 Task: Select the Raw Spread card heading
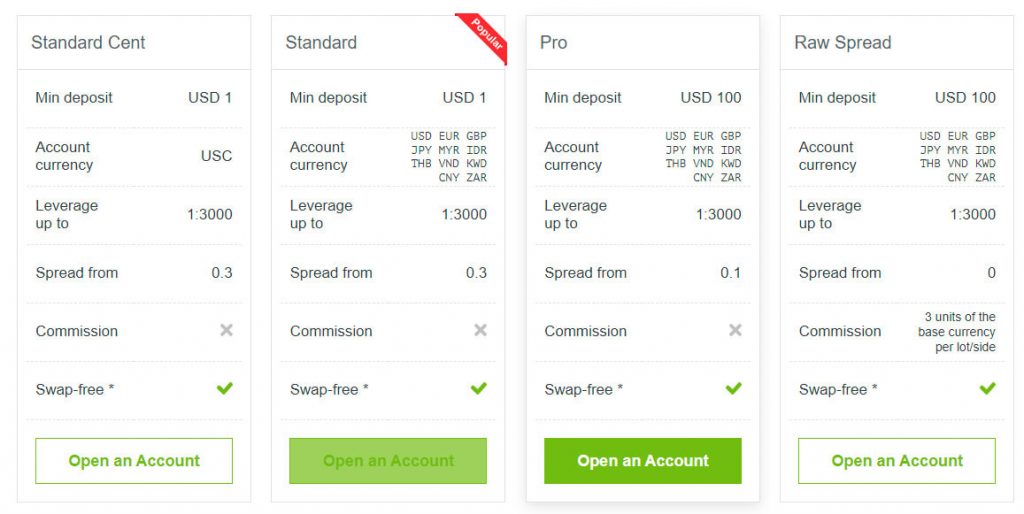[842, 43]
